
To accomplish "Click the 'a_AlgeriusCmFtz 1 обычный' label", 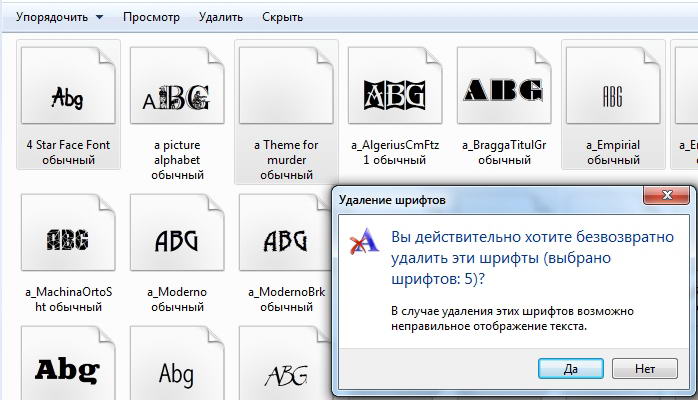I will pyautogui.click(x=395, y=152).
